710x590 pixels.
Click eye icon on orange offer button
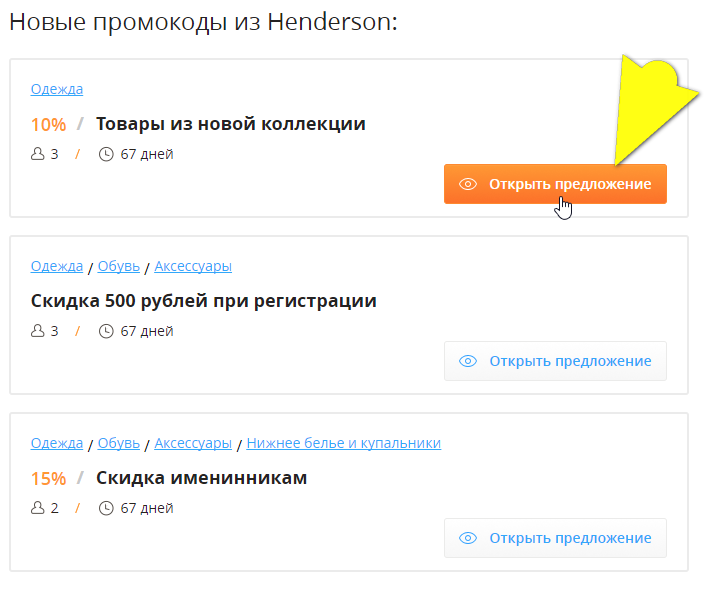tap(468, 184)
